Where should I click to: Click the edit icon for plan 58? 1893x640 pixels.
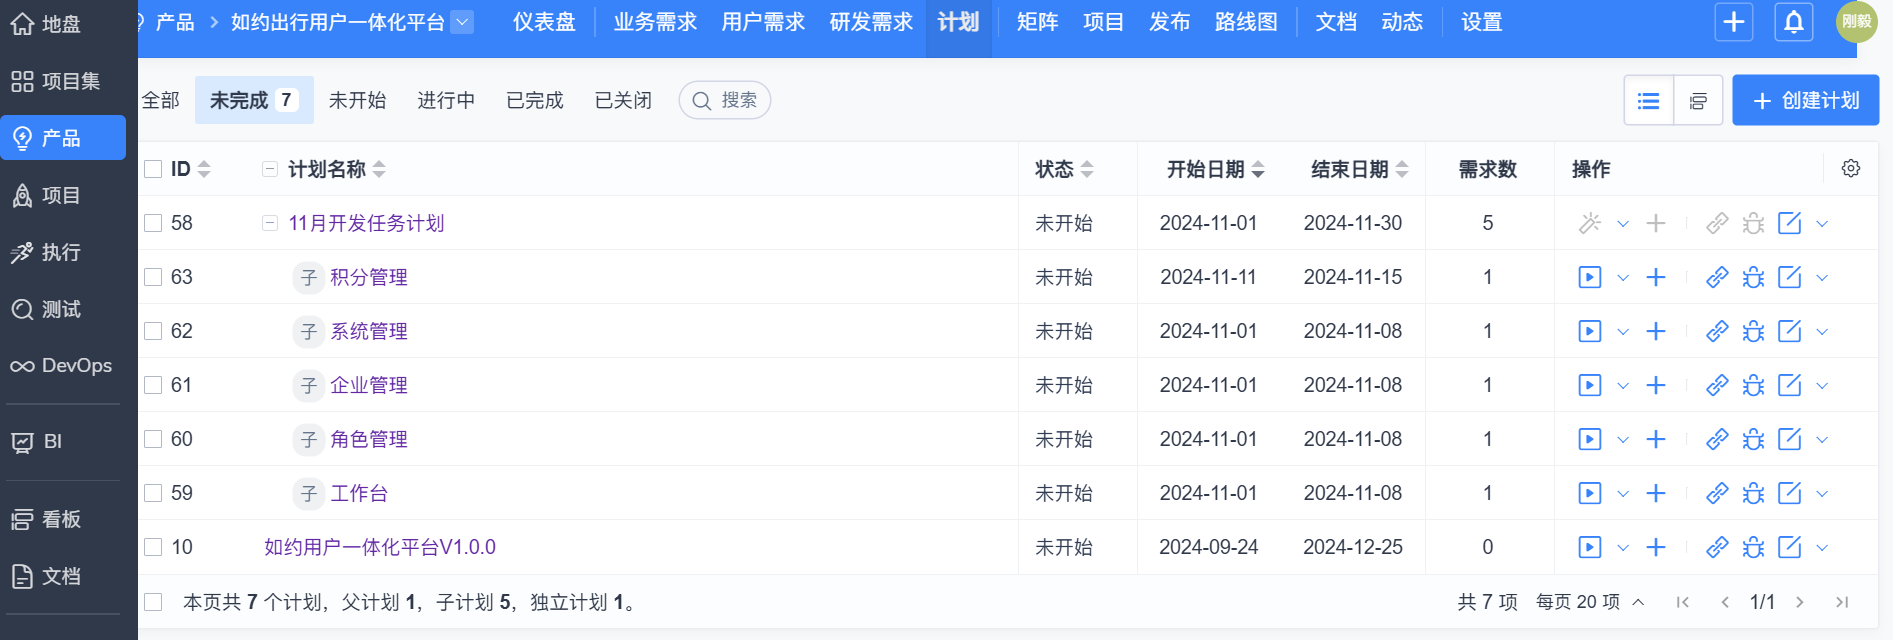coord(1789,223)
